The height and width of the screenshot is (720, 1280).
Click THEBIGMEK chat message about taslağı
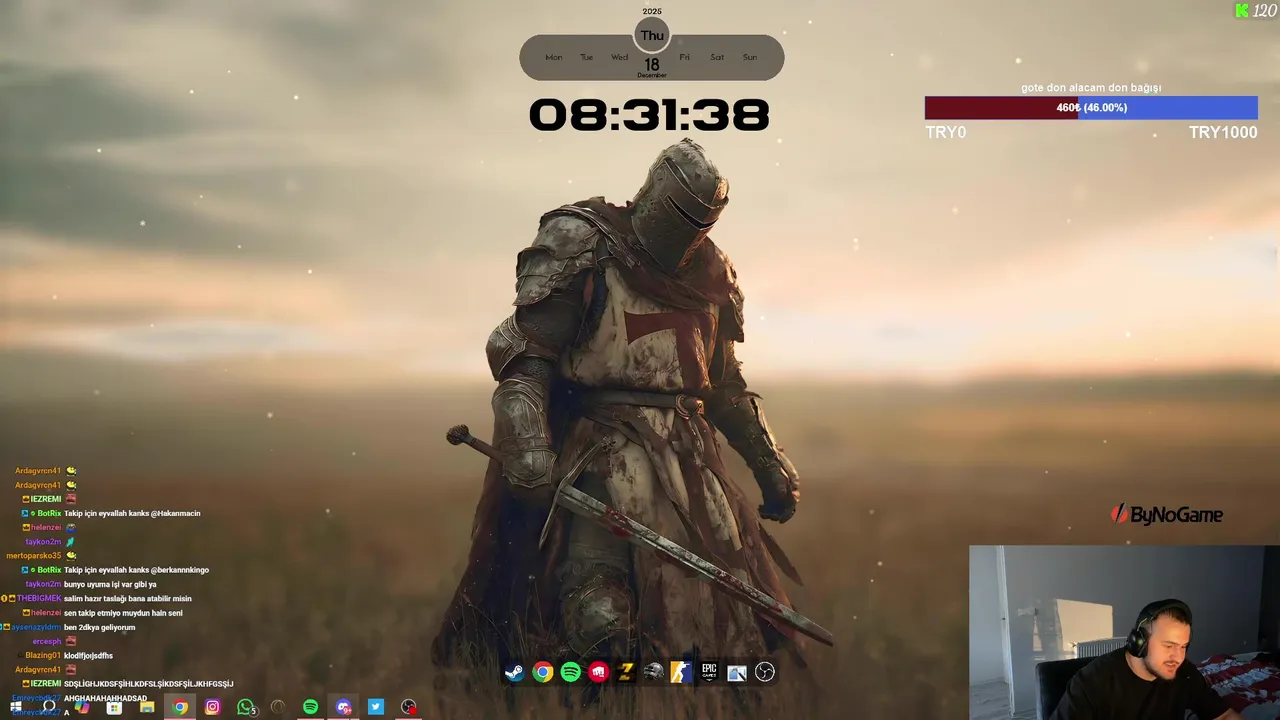coord(127,599)
